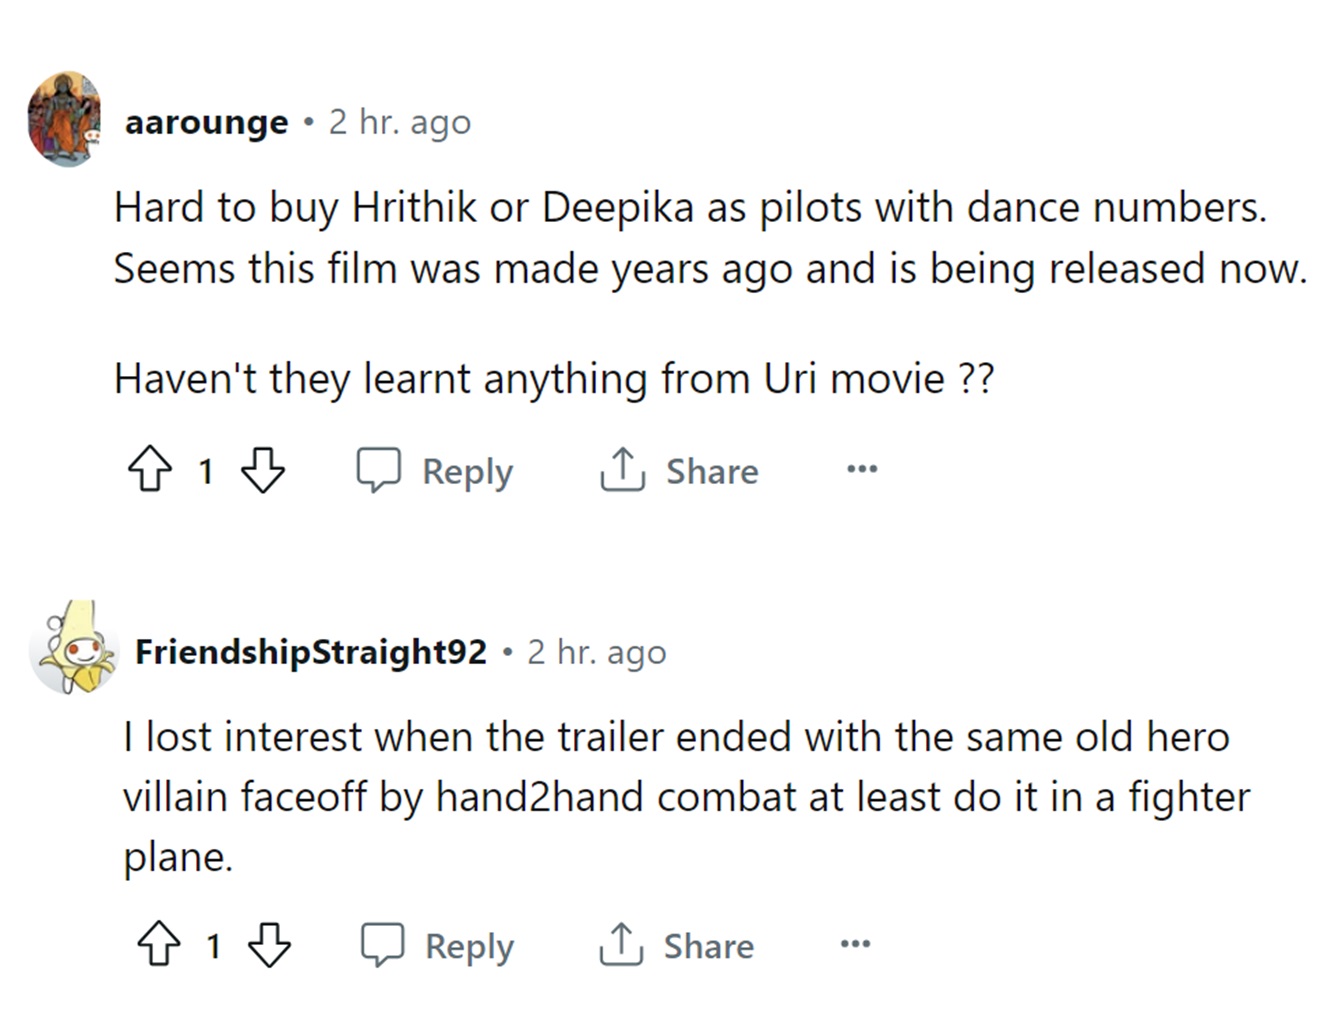Upvote FriendshipStraight92's comment
This screenshot has width=1342, height=1021.
tap(158, 944)
